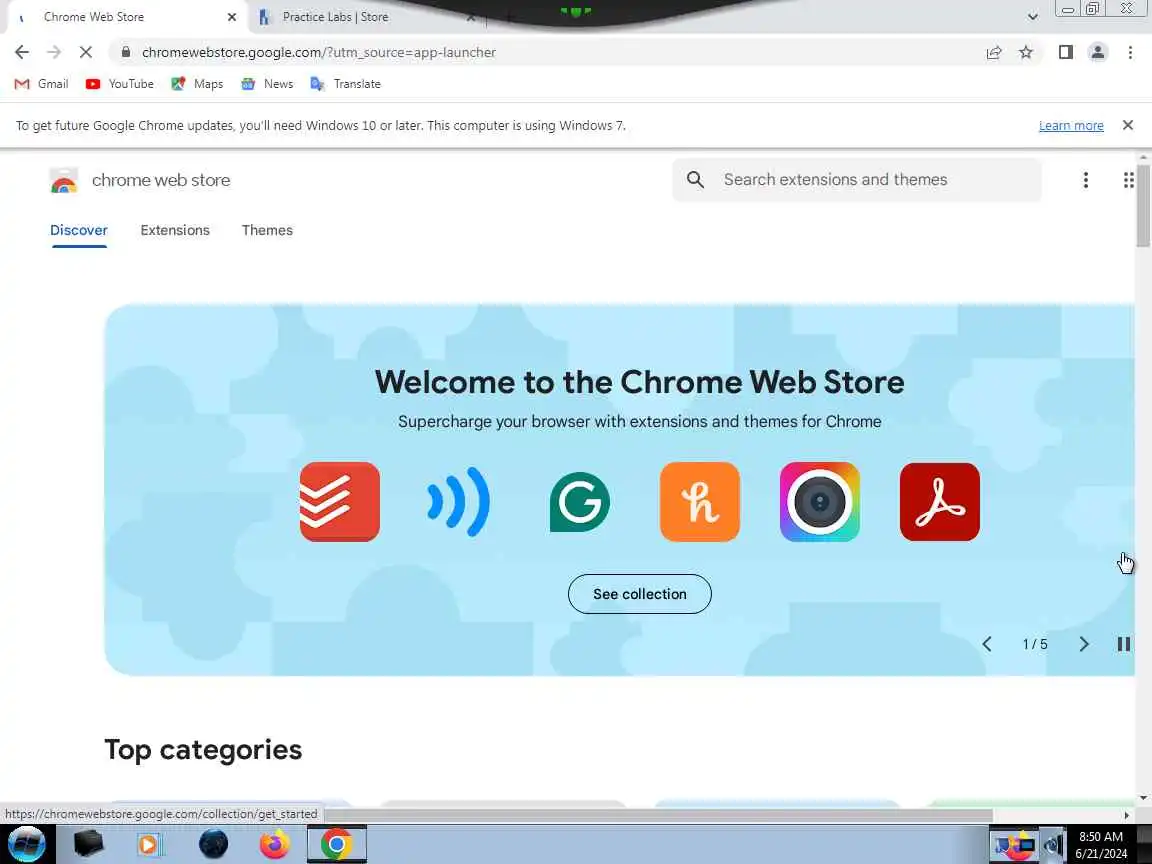Viewport: 1152px width, 864px height.
Task: Switch to the Themes tab
Action: (x=267, y=230)
